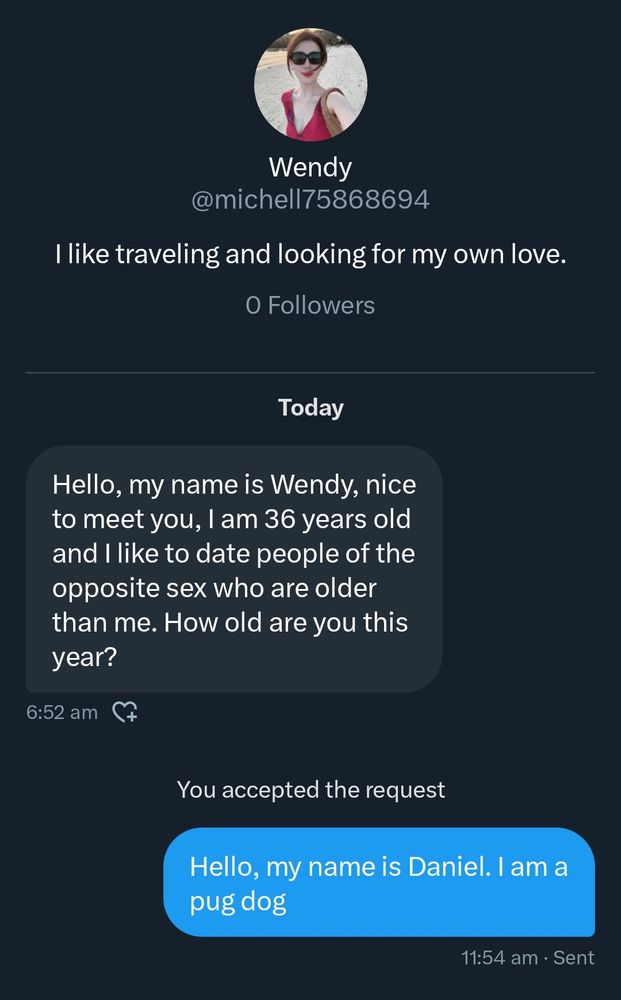Click 'pug dog' in the sent message

[238, 902]
